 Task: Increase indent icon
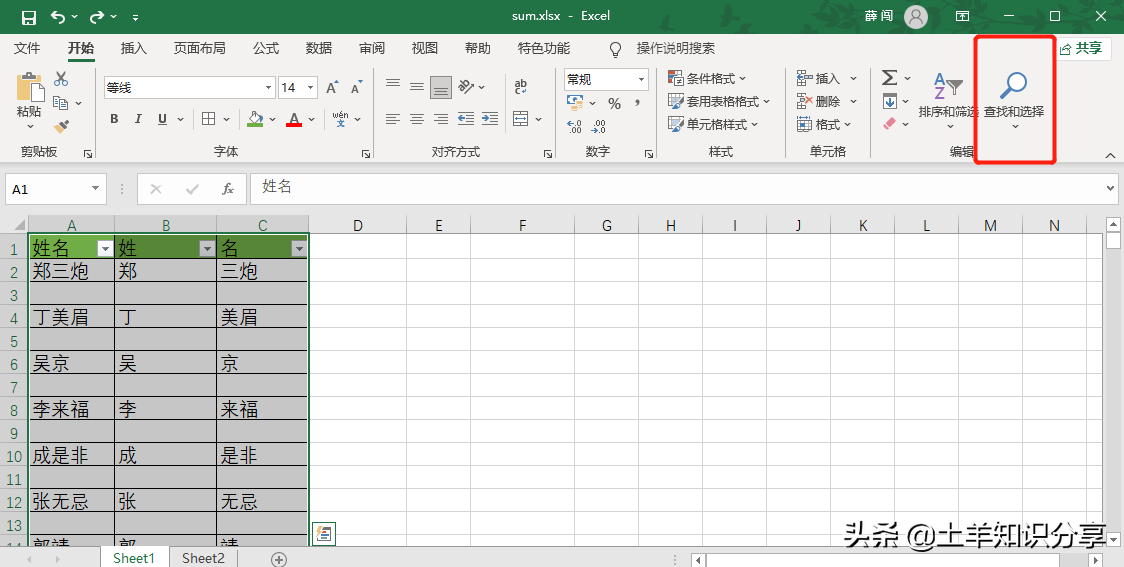[490, 119]
